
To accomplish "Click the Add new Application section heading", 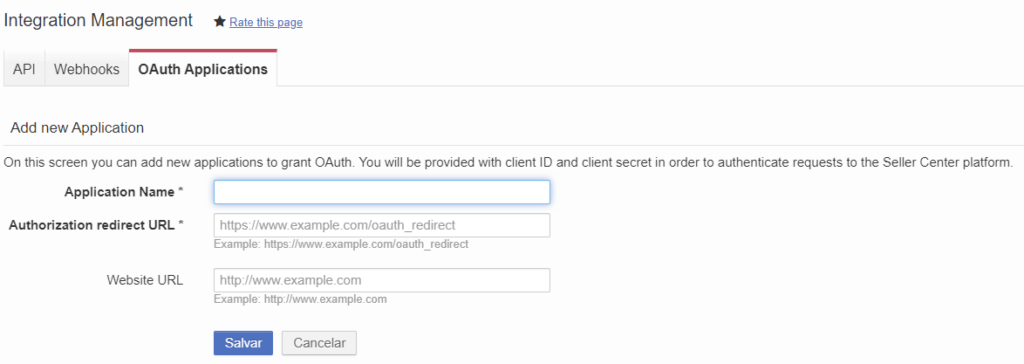I will 77,127.
